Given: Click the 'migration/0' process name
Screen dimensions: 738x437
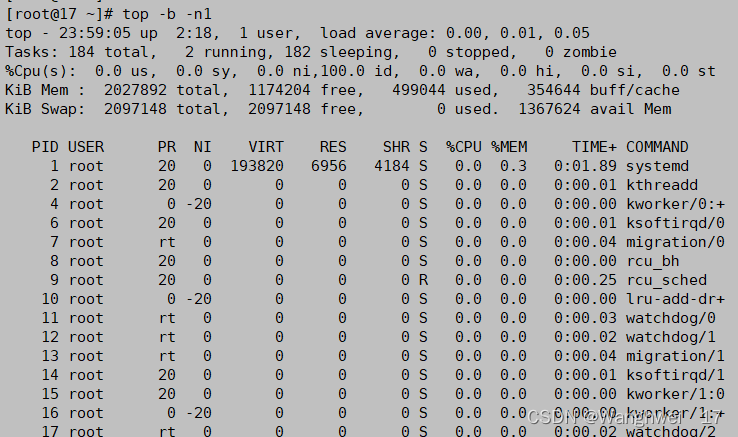Looking at the screenshot, I should coord(675,242).
